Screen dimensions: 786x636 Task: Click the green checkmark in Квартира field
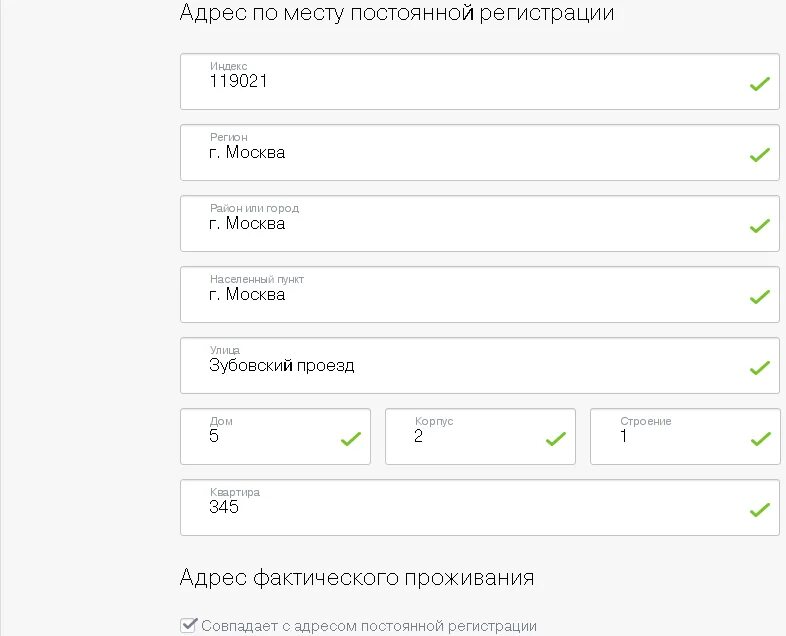coord(759,510)
